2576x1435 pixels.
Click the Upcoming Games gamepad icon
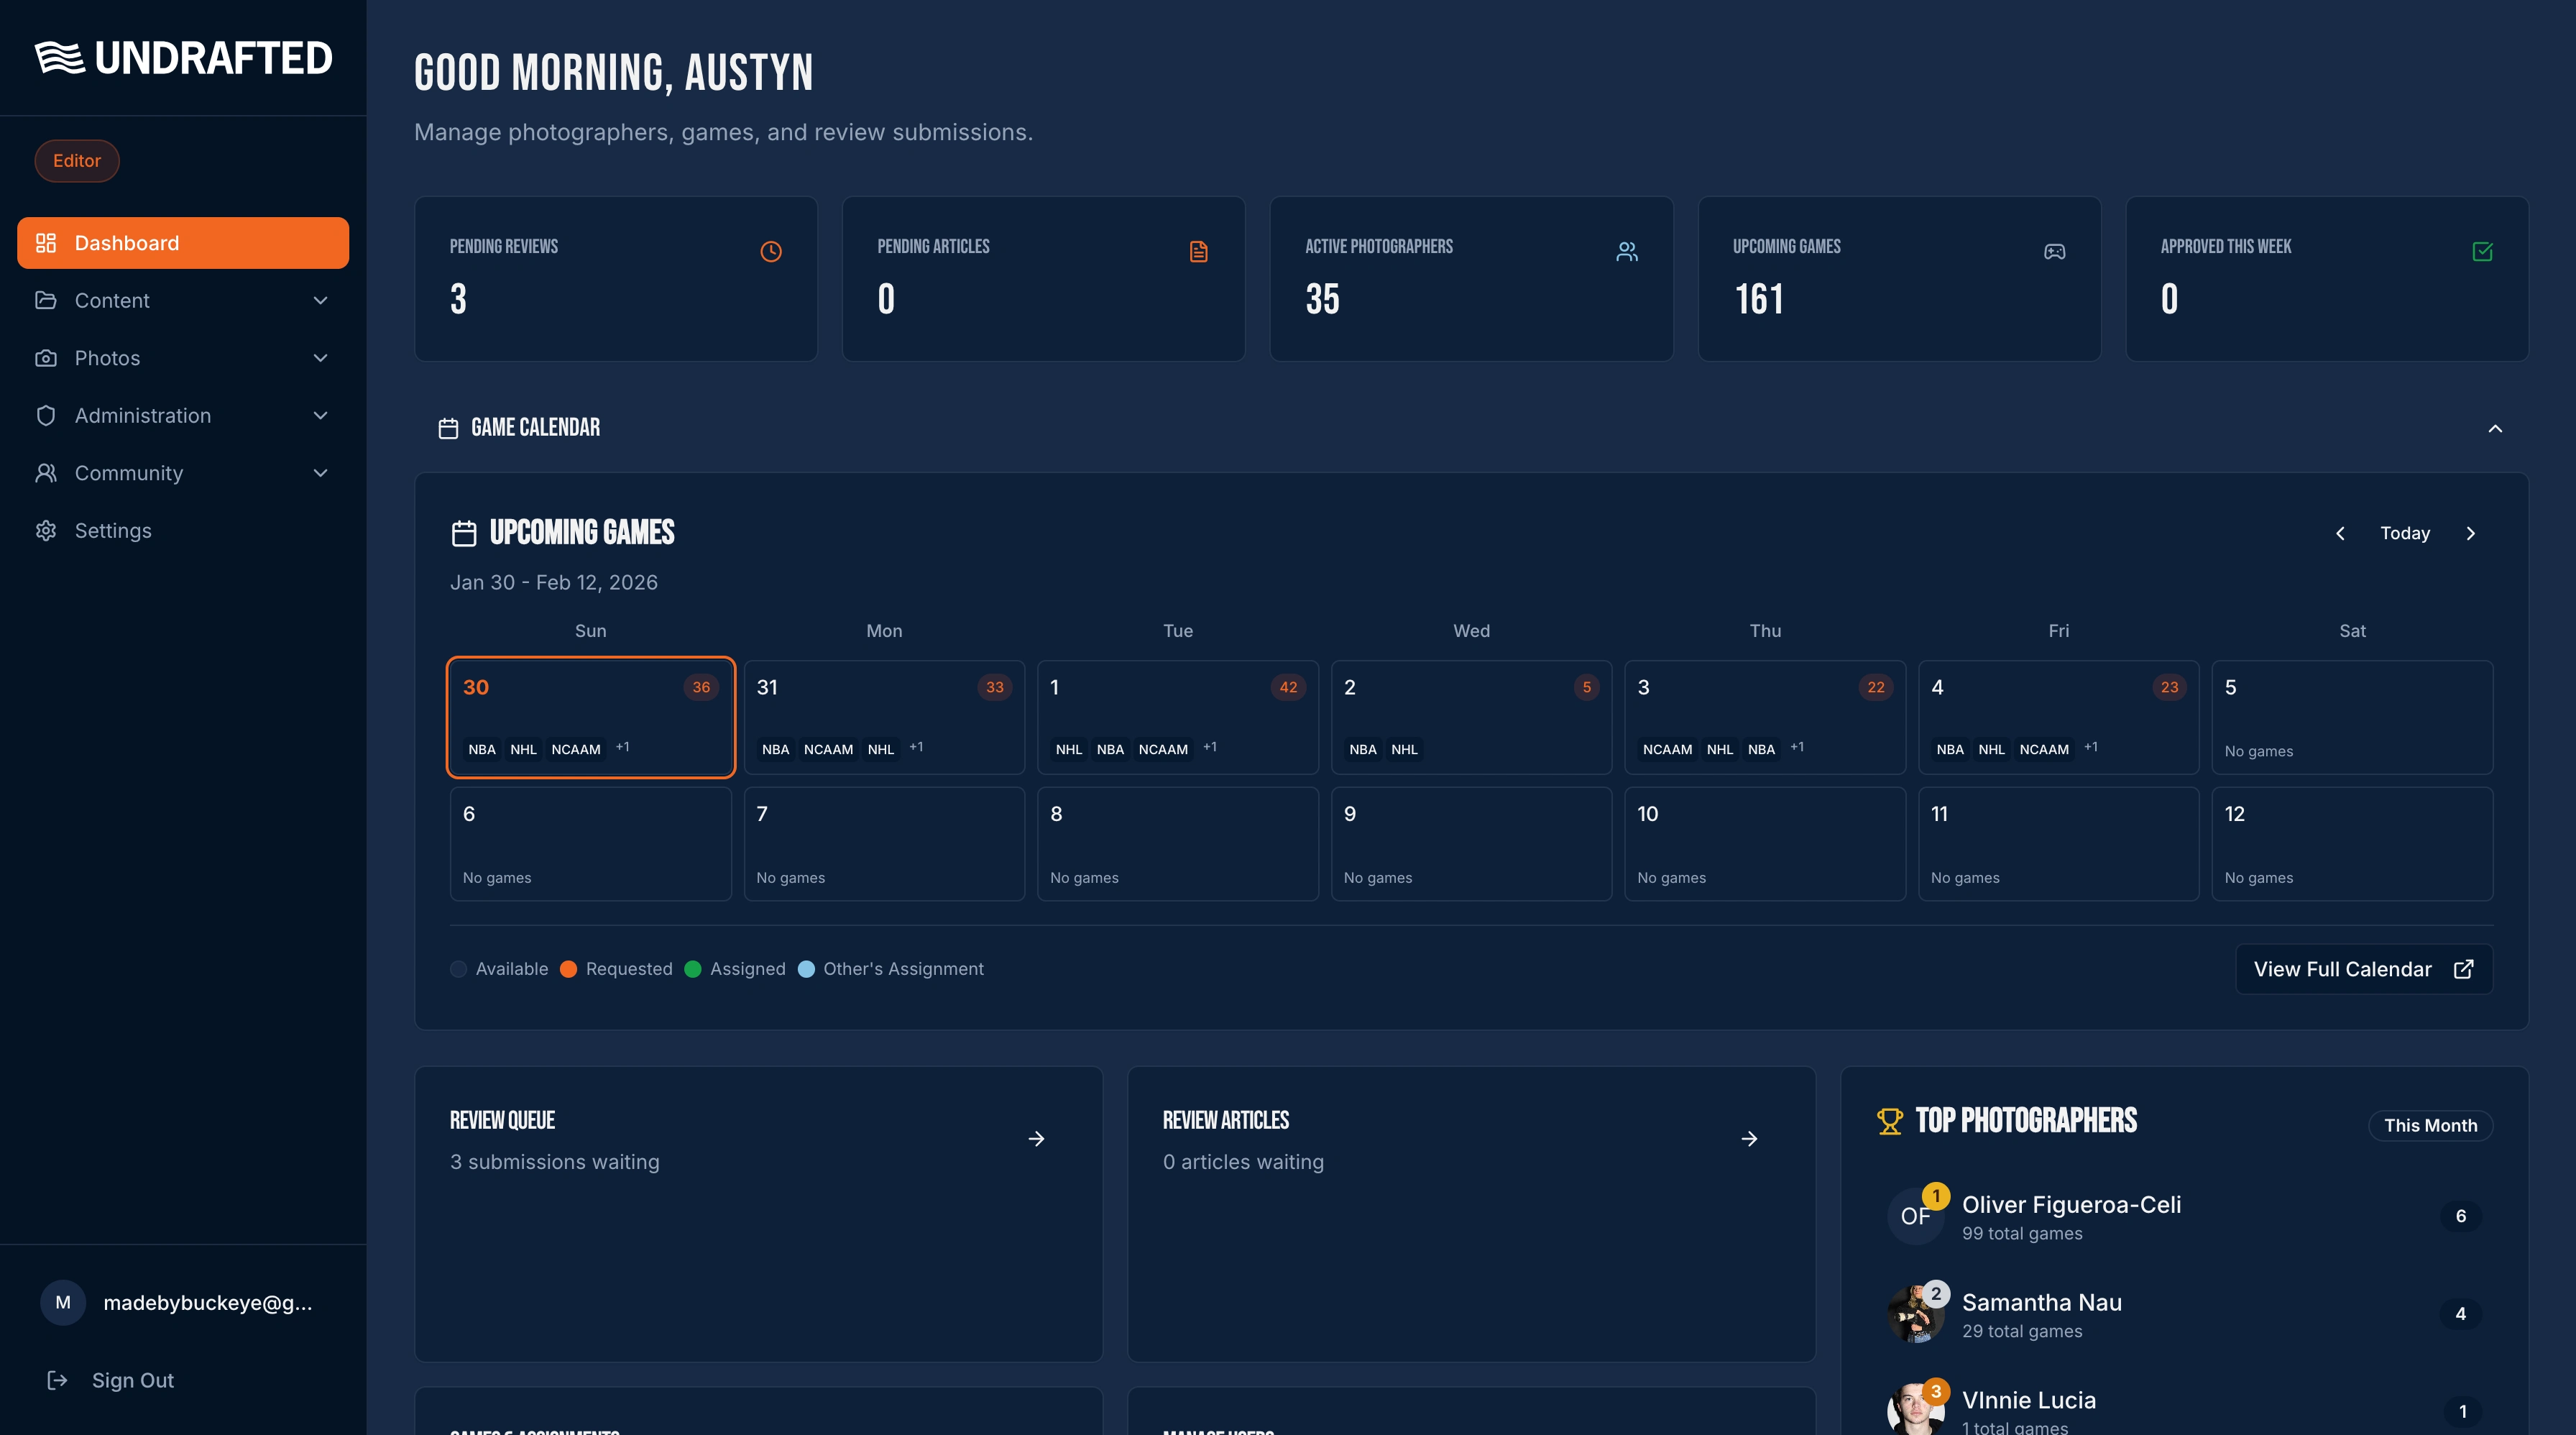click(x=2054, y=251)
